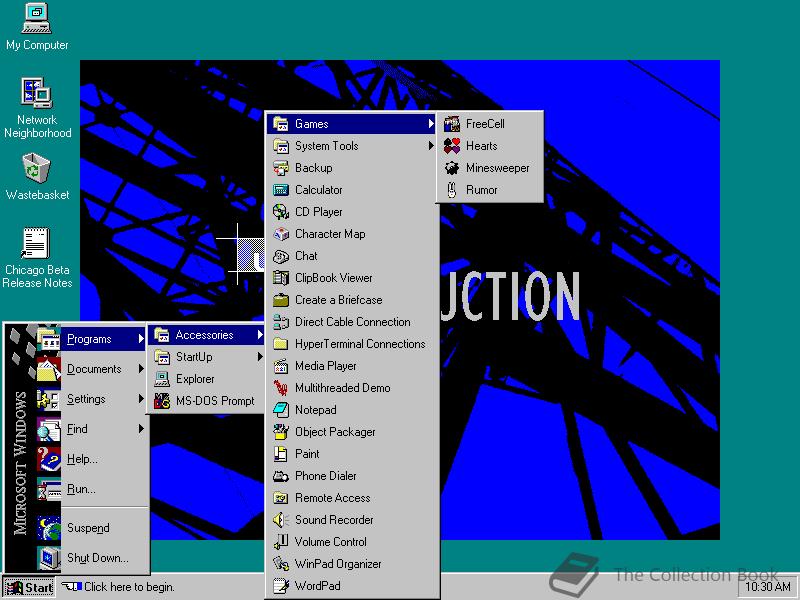Image resolution: width=800 pixels, height=600 pixels.
Task: Click the Start button on taskbar
Action: [x=29, y=587]
